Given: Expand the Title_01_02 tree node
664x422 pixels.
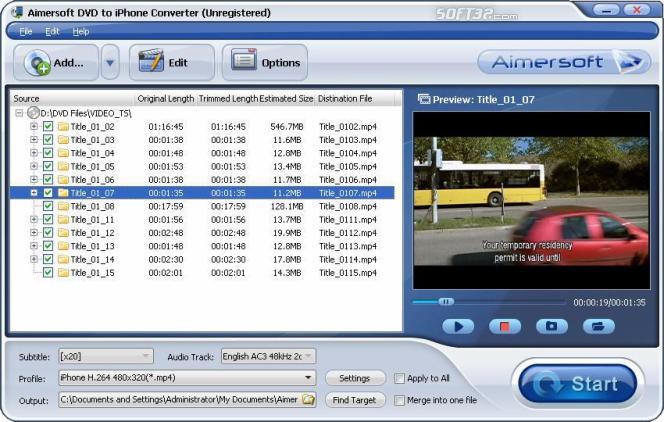Looking at the screenshot, I should (x=34, y=126).
